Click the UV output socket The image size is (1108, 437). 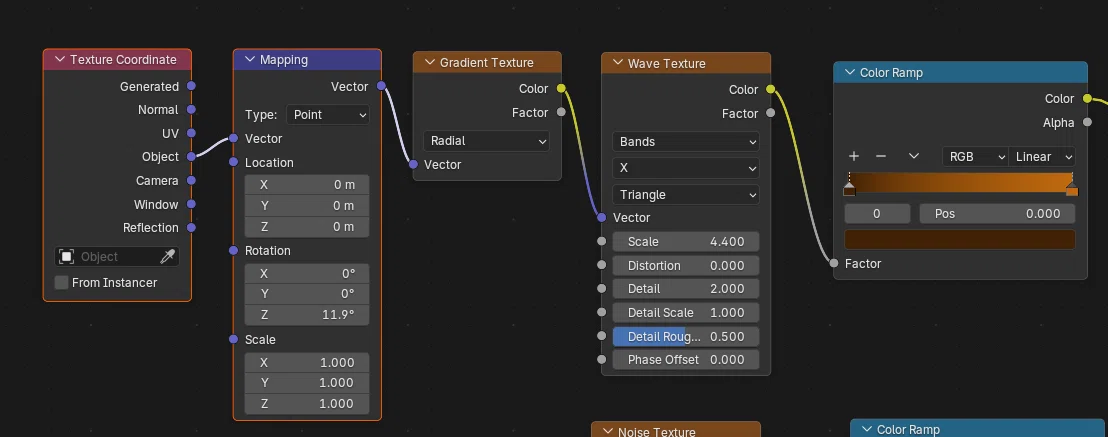[191, 133]
